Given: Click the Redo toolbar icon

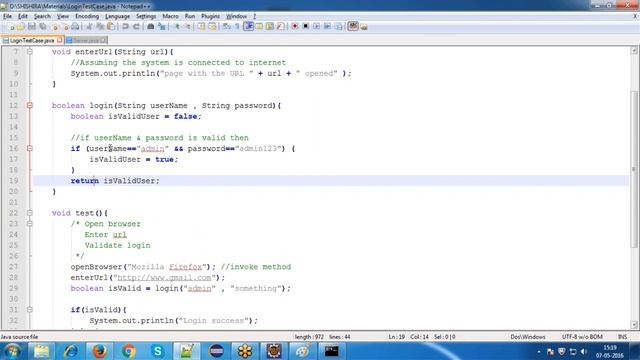Looking at the screenshot, I should pos(136,27).
